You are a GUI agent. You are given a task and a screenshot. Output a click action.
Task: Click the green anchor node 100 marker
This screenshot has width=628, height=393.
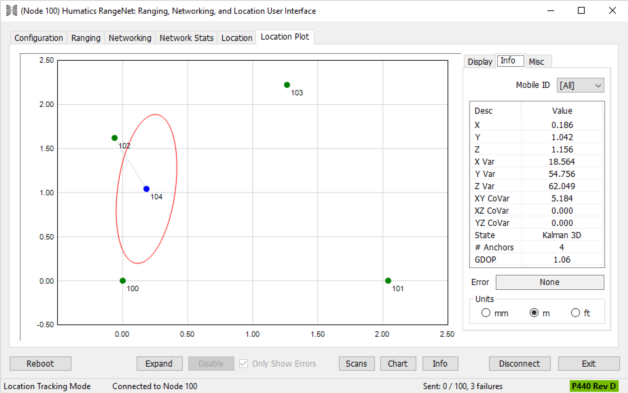[123, 281]
